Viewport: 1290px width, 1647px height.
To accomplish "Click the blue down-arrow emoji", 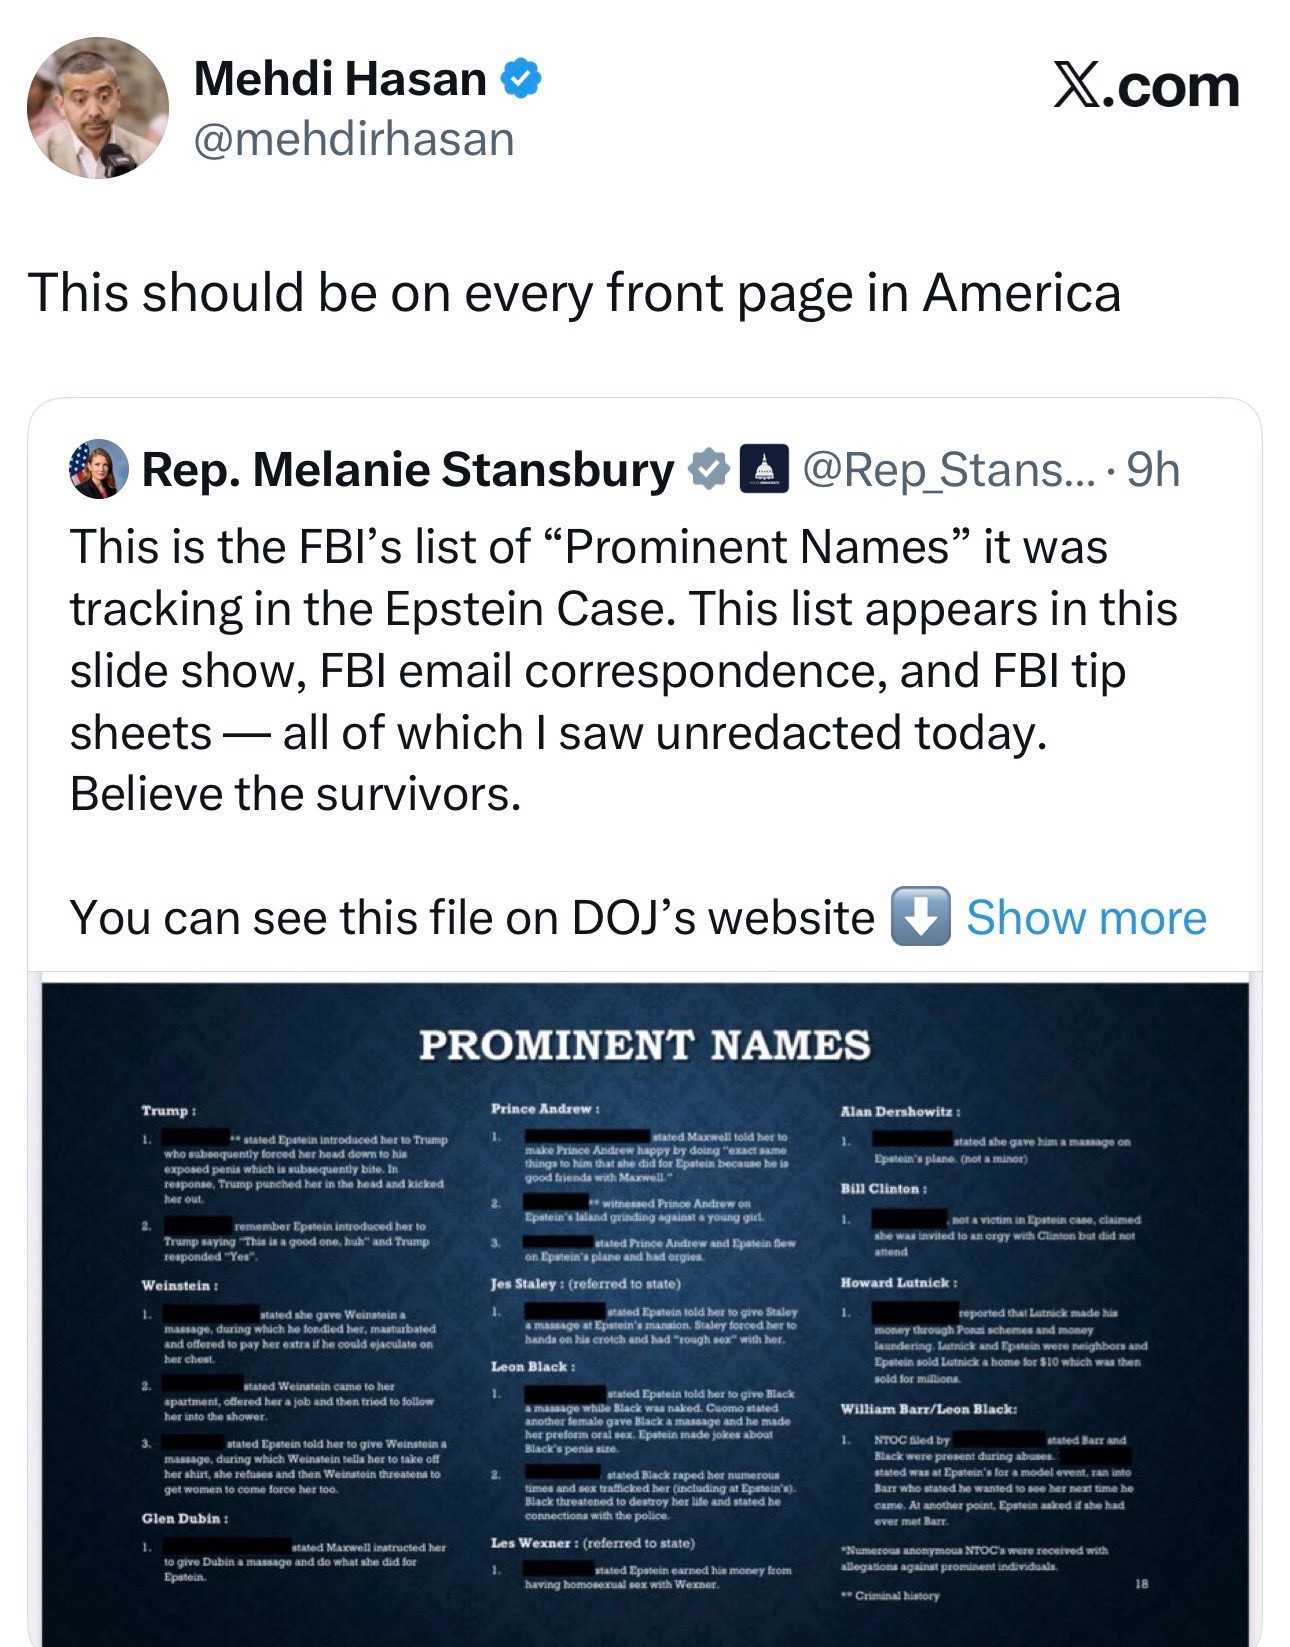I will pos(919,916).
